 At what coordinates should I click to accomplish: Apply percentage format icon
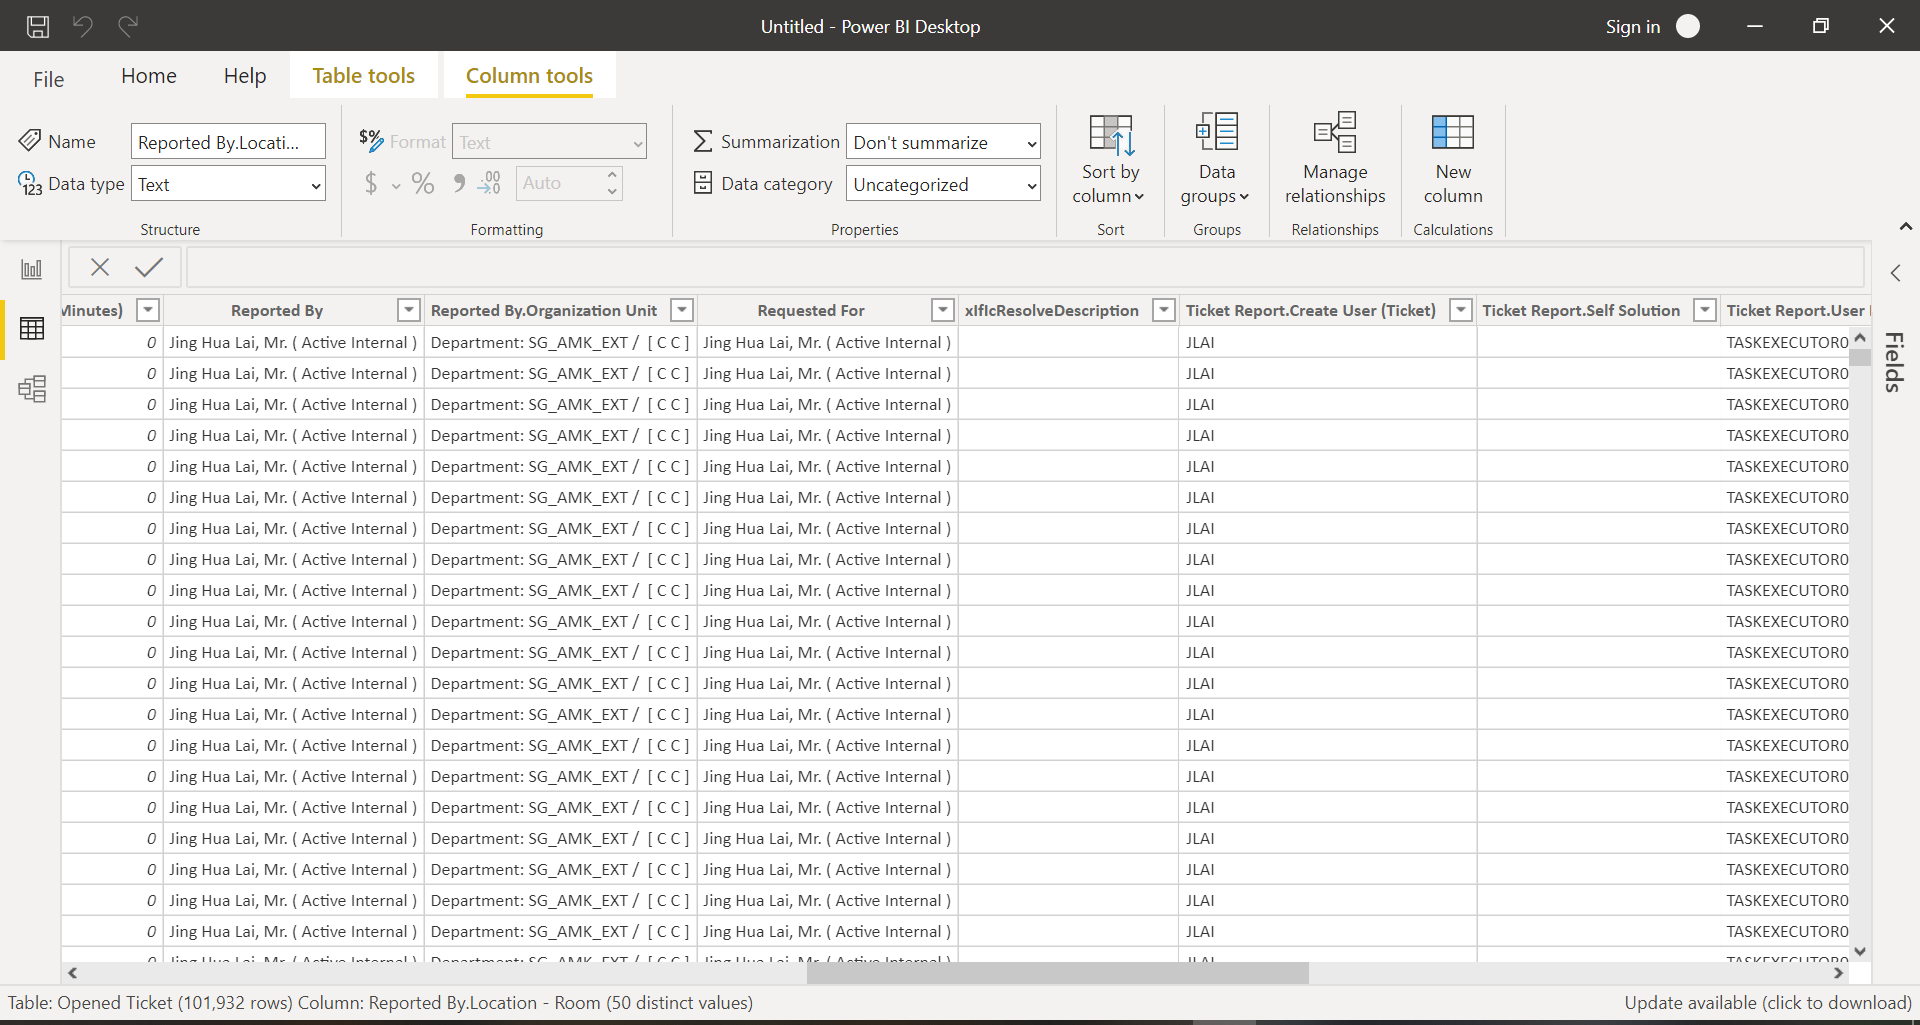tap(423, 183)
